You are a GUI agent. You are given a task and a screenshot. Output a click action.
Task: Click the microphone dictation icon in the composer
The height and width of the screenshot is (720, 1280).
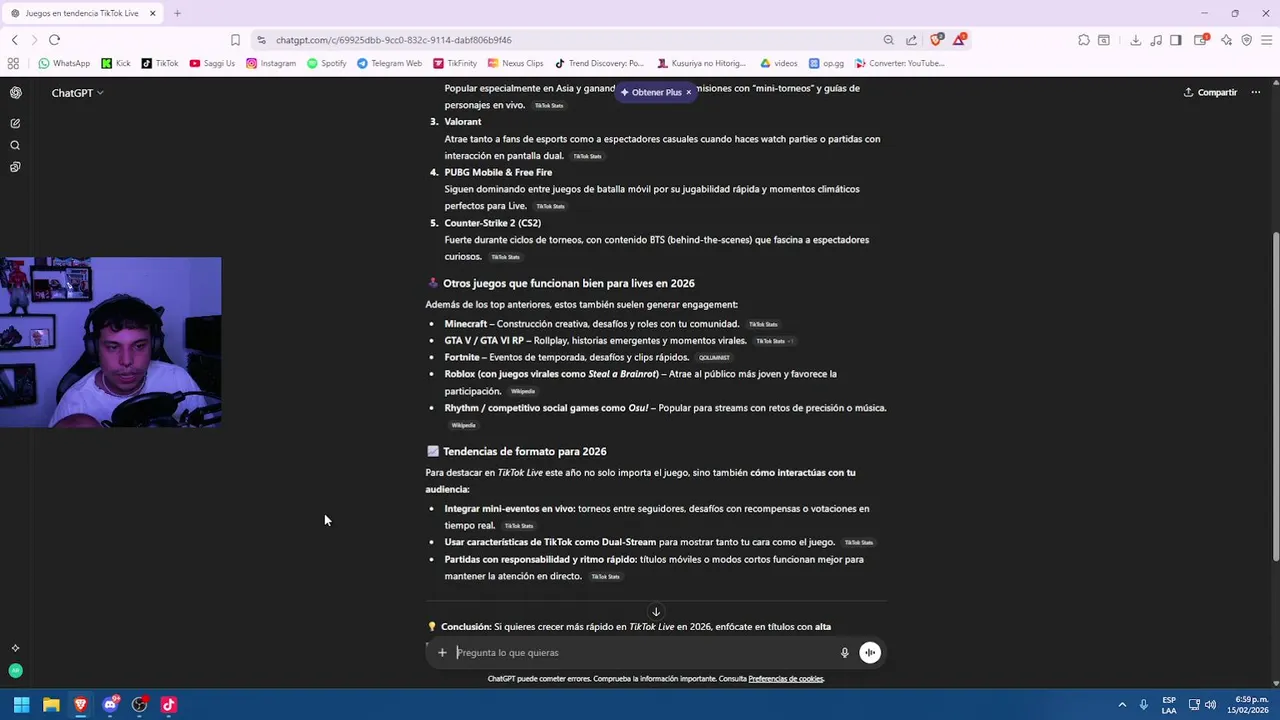[x=844, y=653]
